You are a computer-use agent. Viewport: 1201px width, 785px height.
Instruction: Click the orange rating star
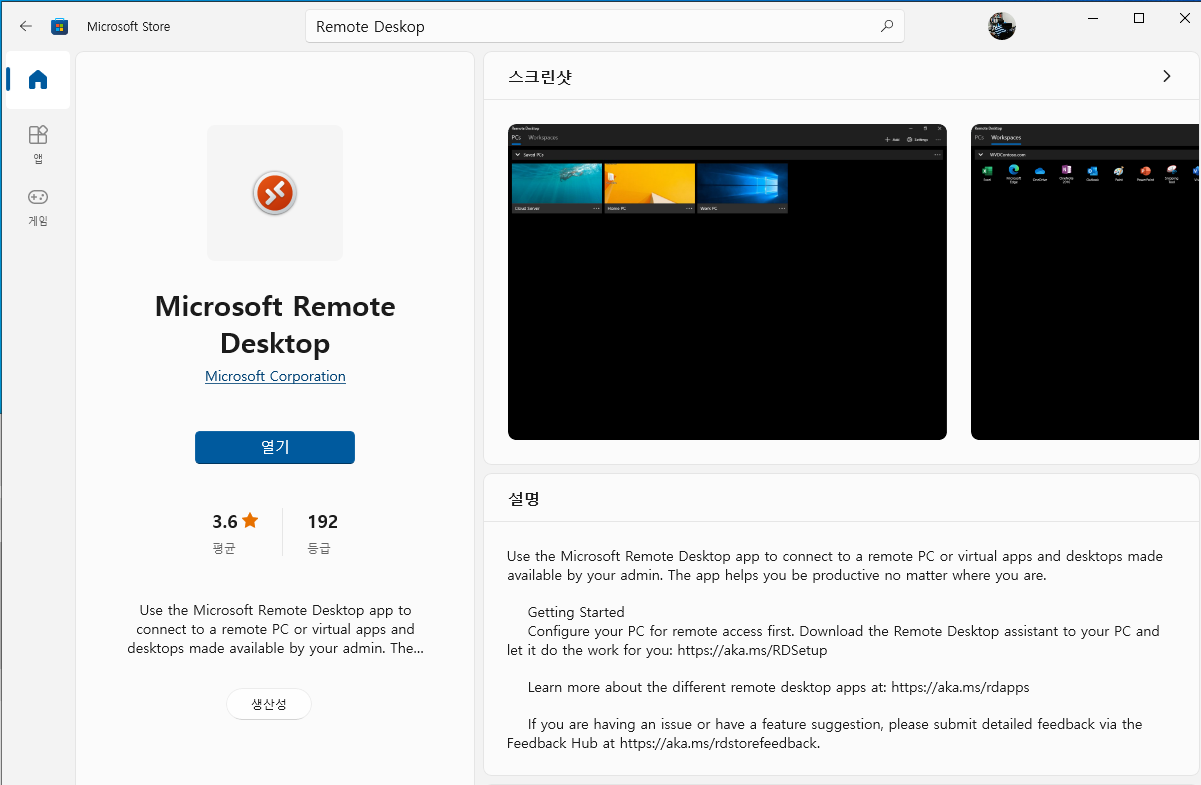point(250,521)
